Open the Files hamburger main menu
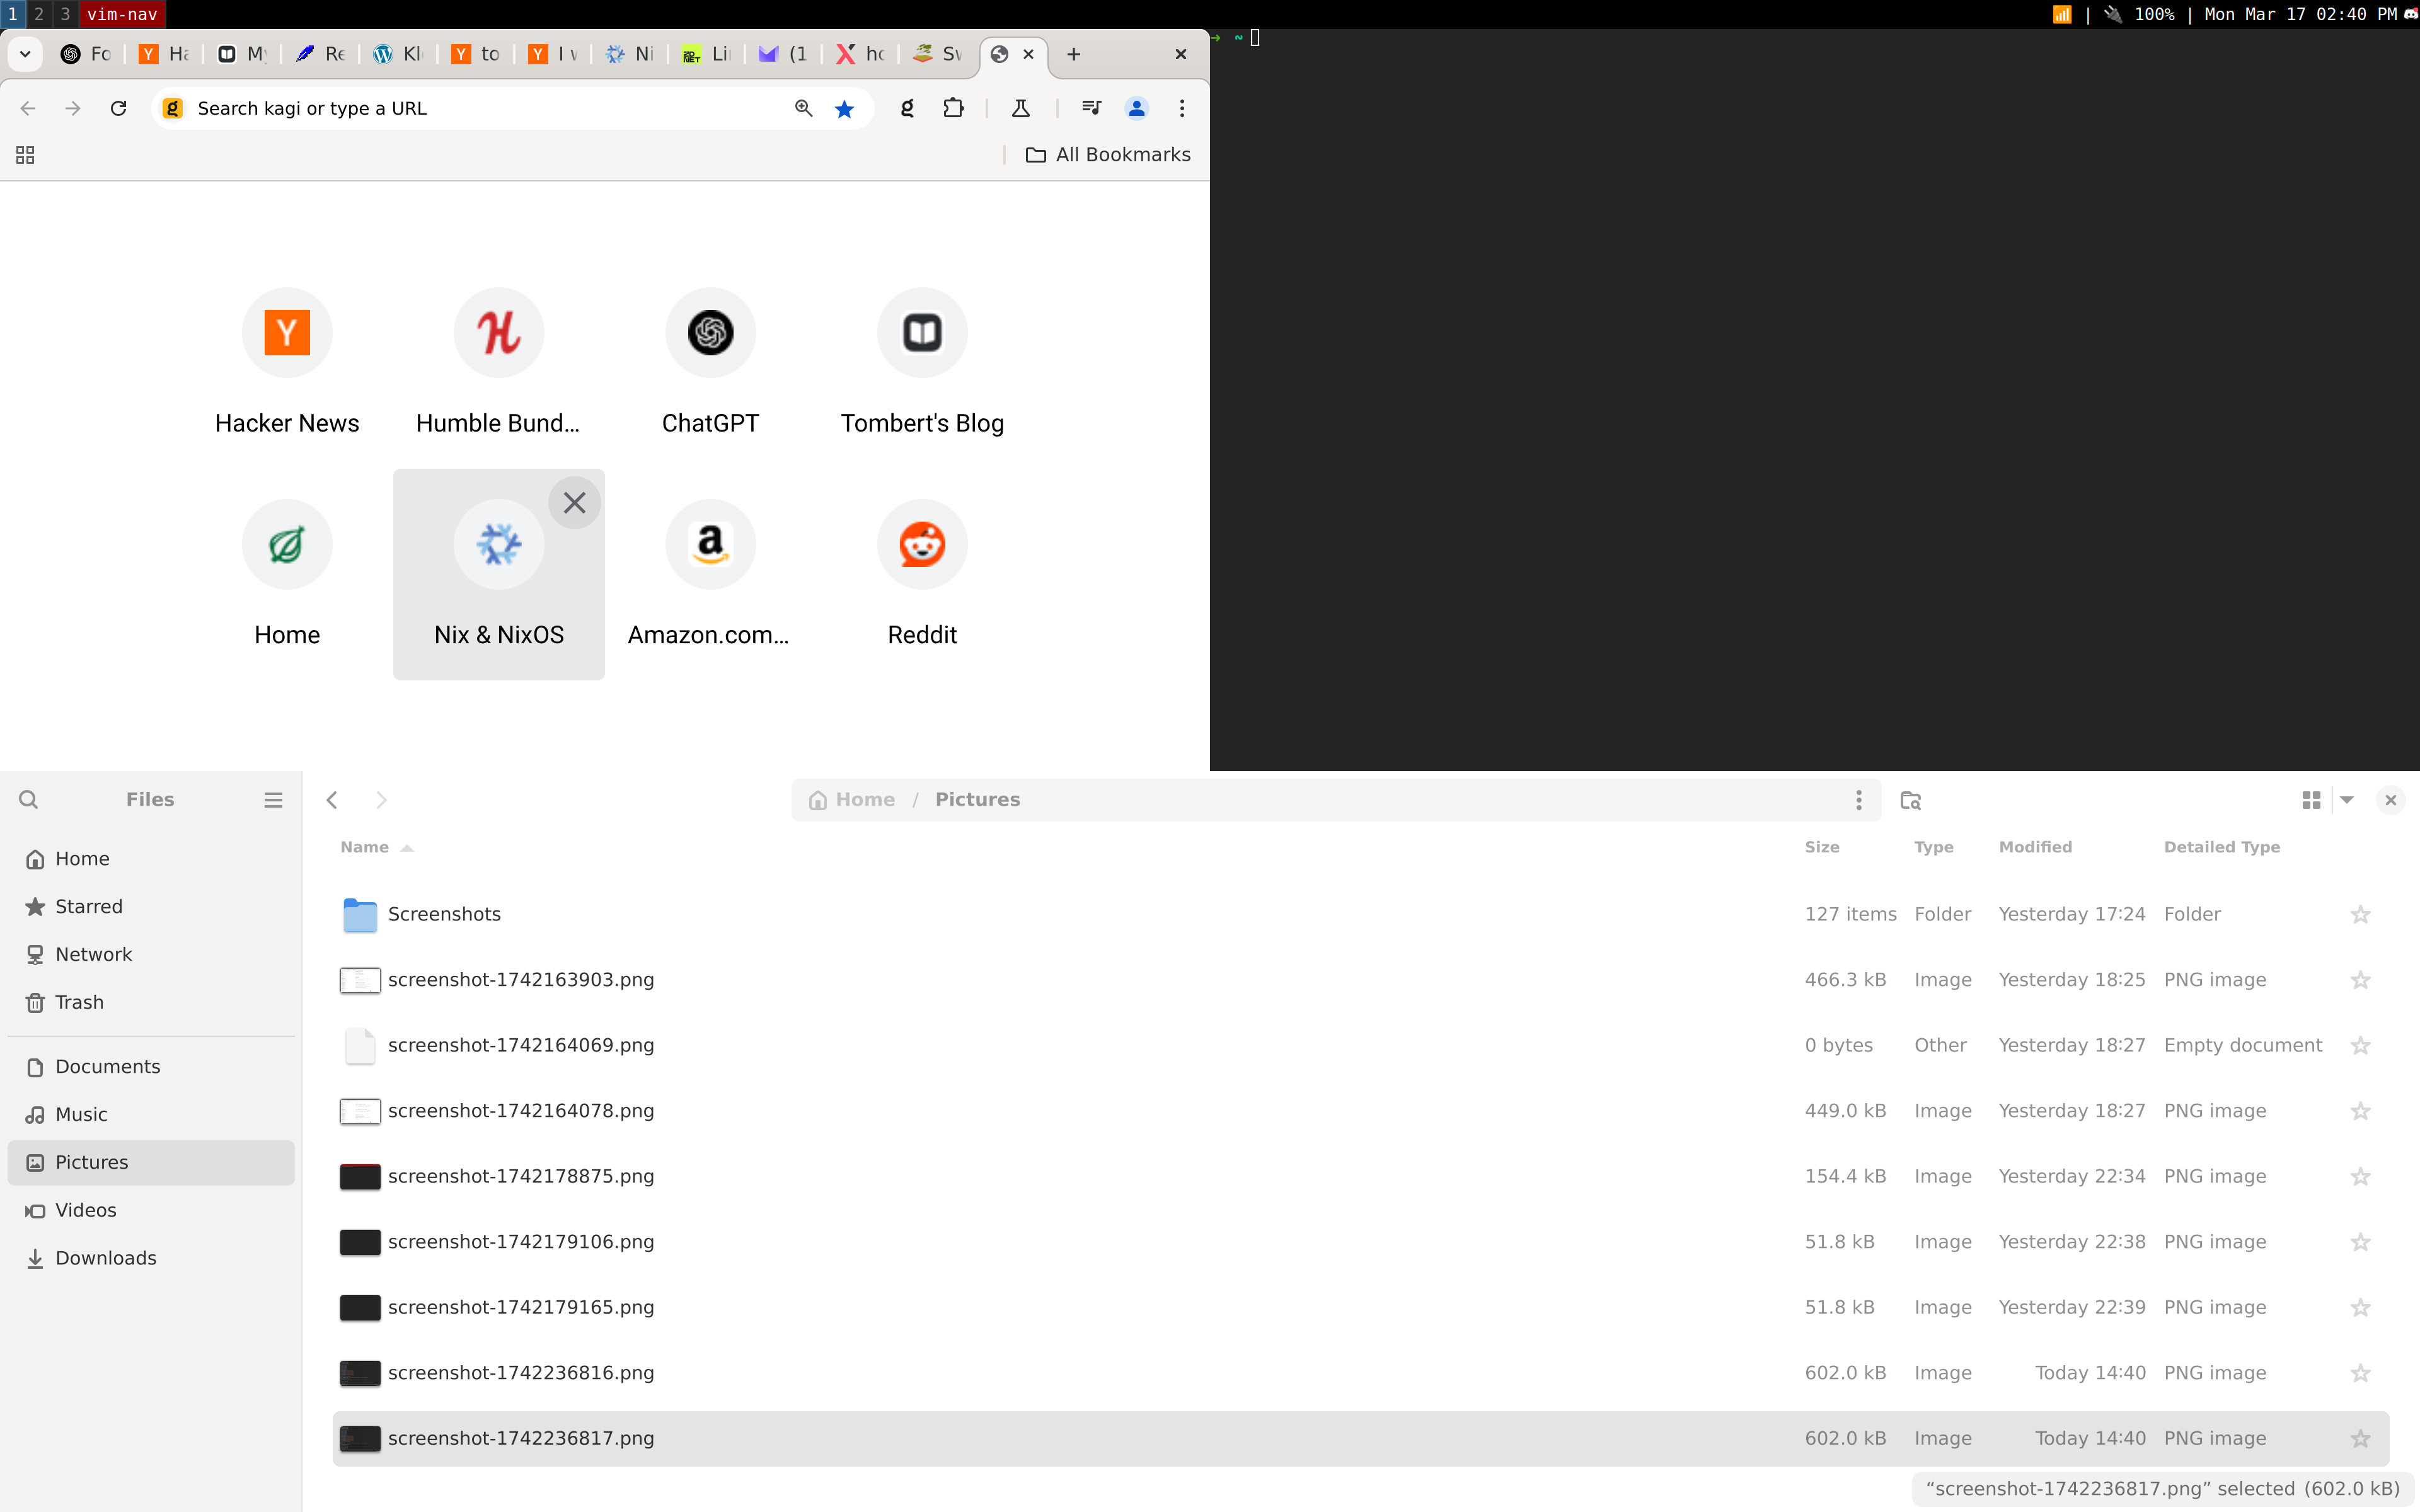This screenshot has width=2420, height=1512. click(x=273, y=799)
